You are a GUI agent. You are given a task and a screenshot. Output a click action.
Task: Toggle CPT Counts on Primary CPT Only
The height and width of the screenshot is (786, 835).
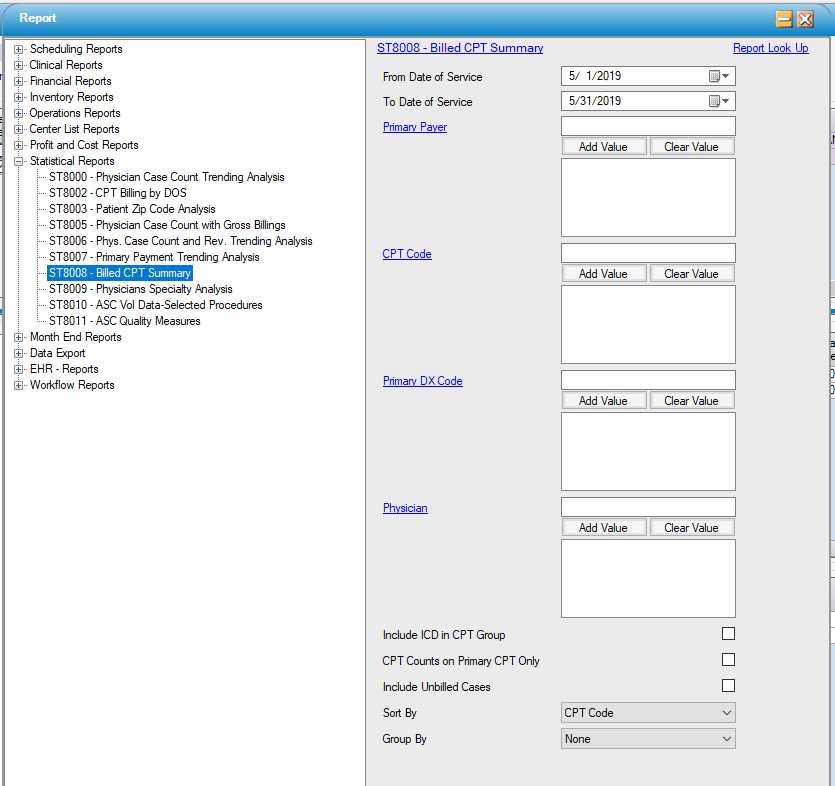pos(728,660)
